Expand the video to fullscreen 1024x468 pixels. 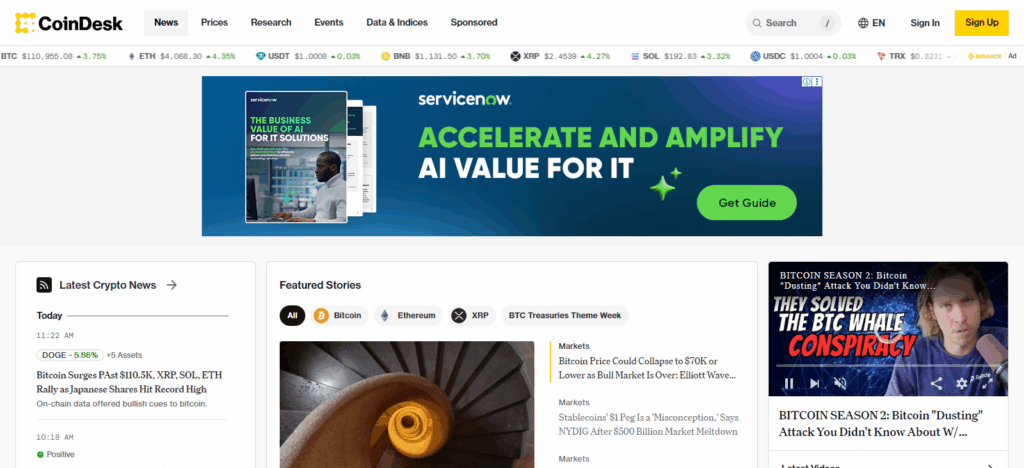(987, 383)
